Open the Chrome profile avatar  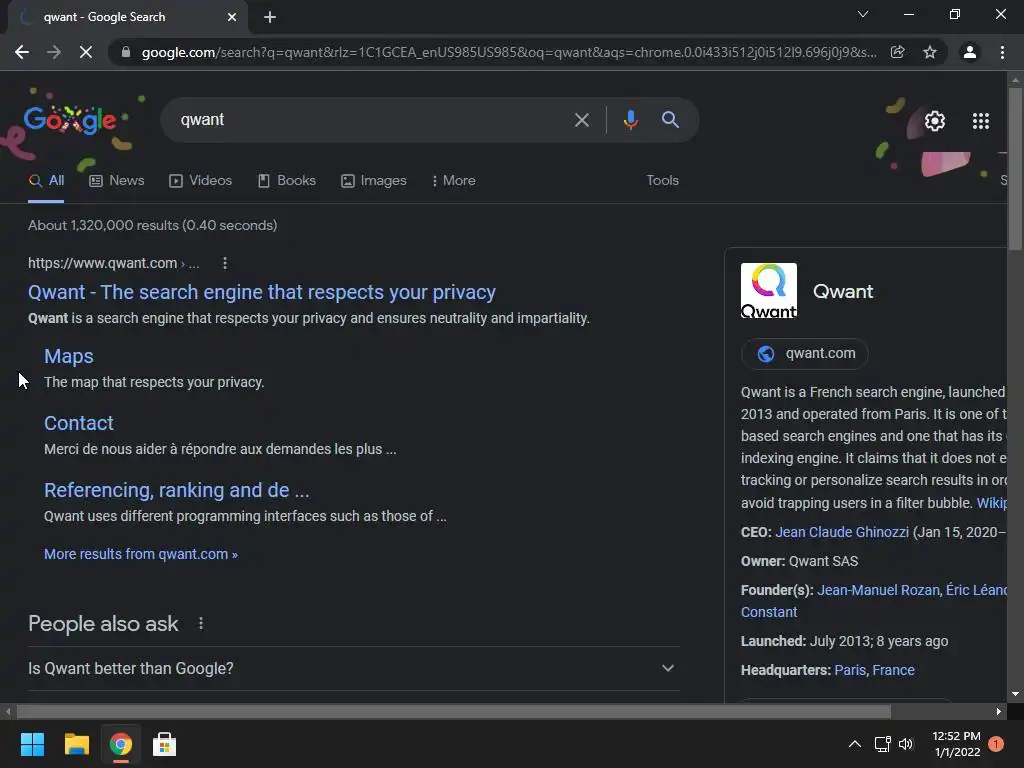[x=970, y=52]
